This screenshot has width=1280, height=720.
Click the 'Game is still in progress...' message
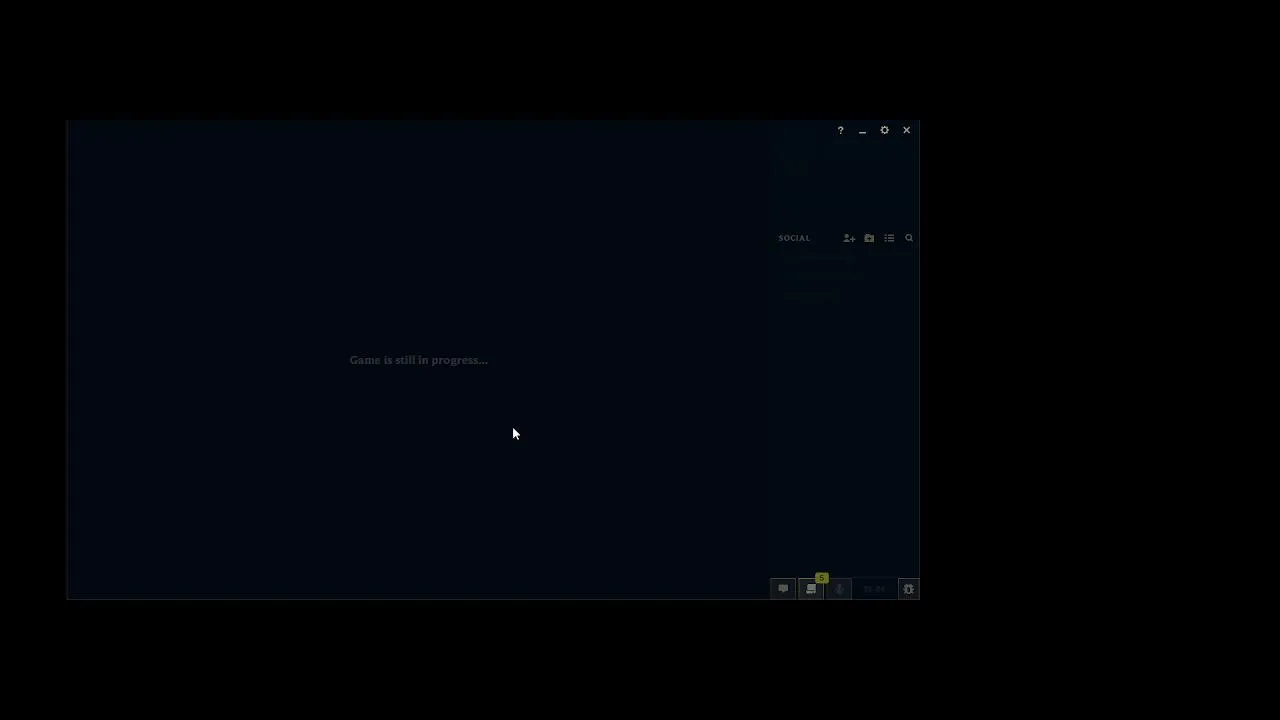pos(418,360)
